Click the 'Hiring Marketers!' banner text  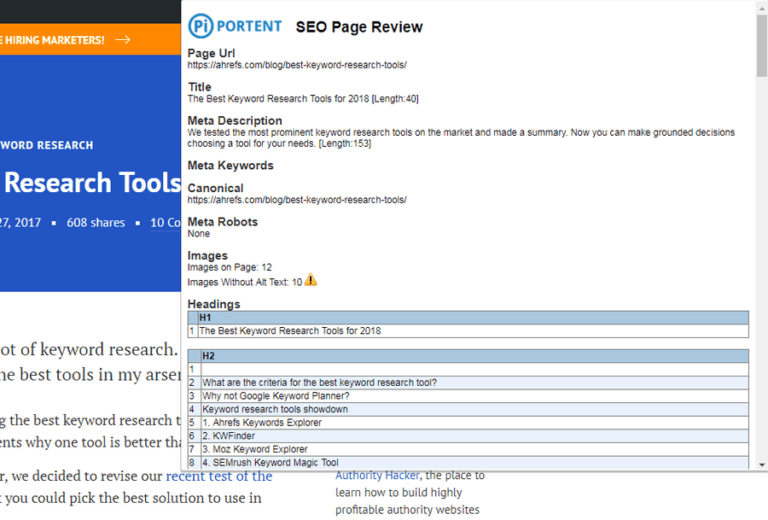(52, 40)
